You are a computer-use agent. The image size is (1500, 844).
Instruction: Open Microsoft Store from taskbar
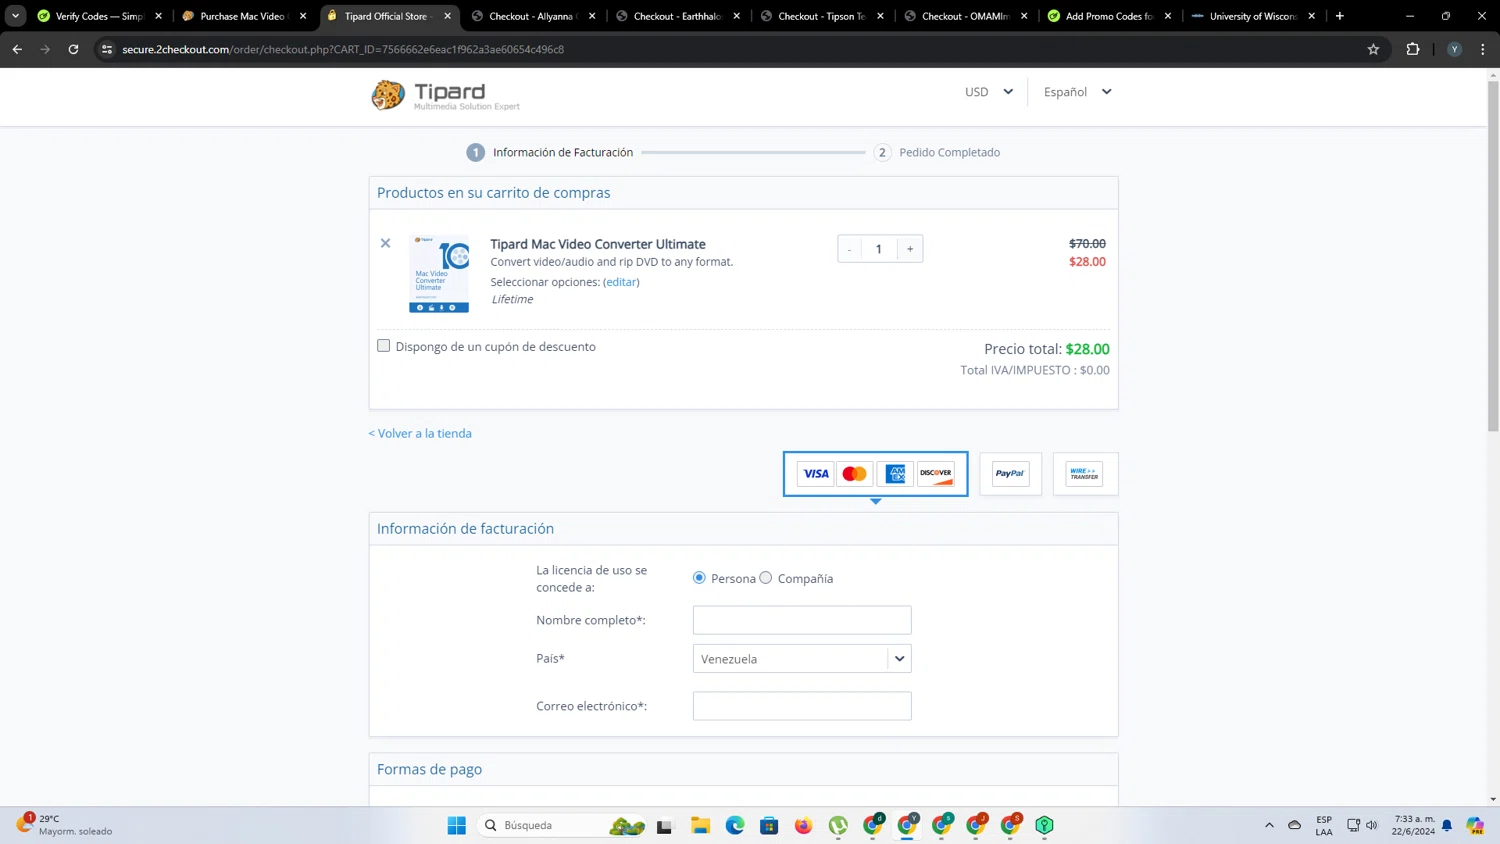click(769, 825)
